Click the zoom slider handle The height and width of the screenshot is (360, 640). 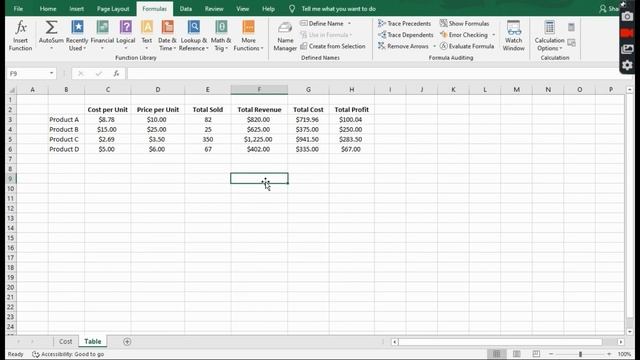580,354
